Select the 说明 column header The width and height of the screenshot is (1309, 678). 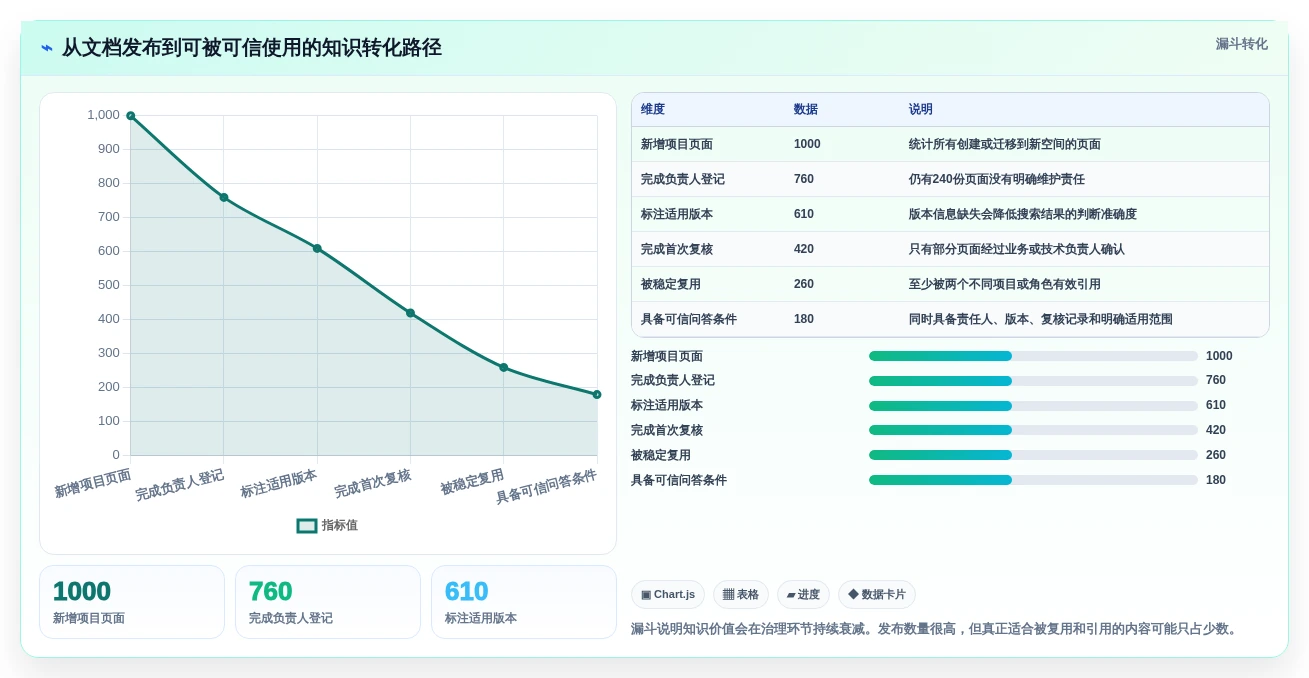(920, 109)
